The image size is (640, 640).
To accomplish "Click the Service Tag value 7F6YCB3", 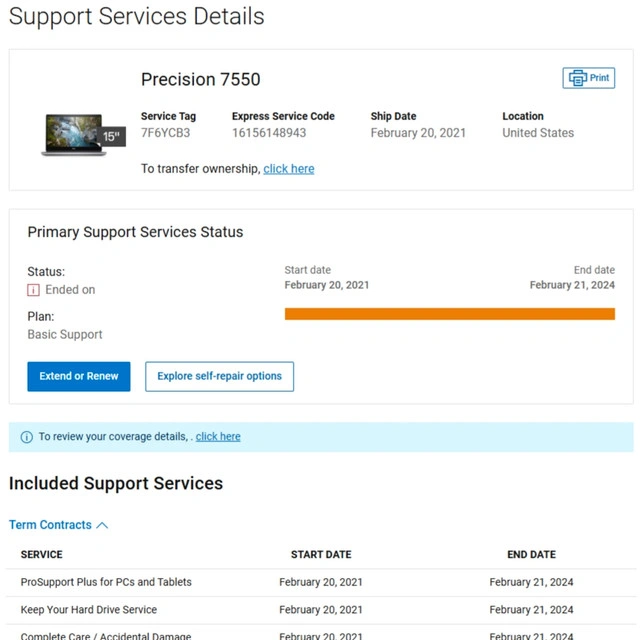I will tap(165, 133).
